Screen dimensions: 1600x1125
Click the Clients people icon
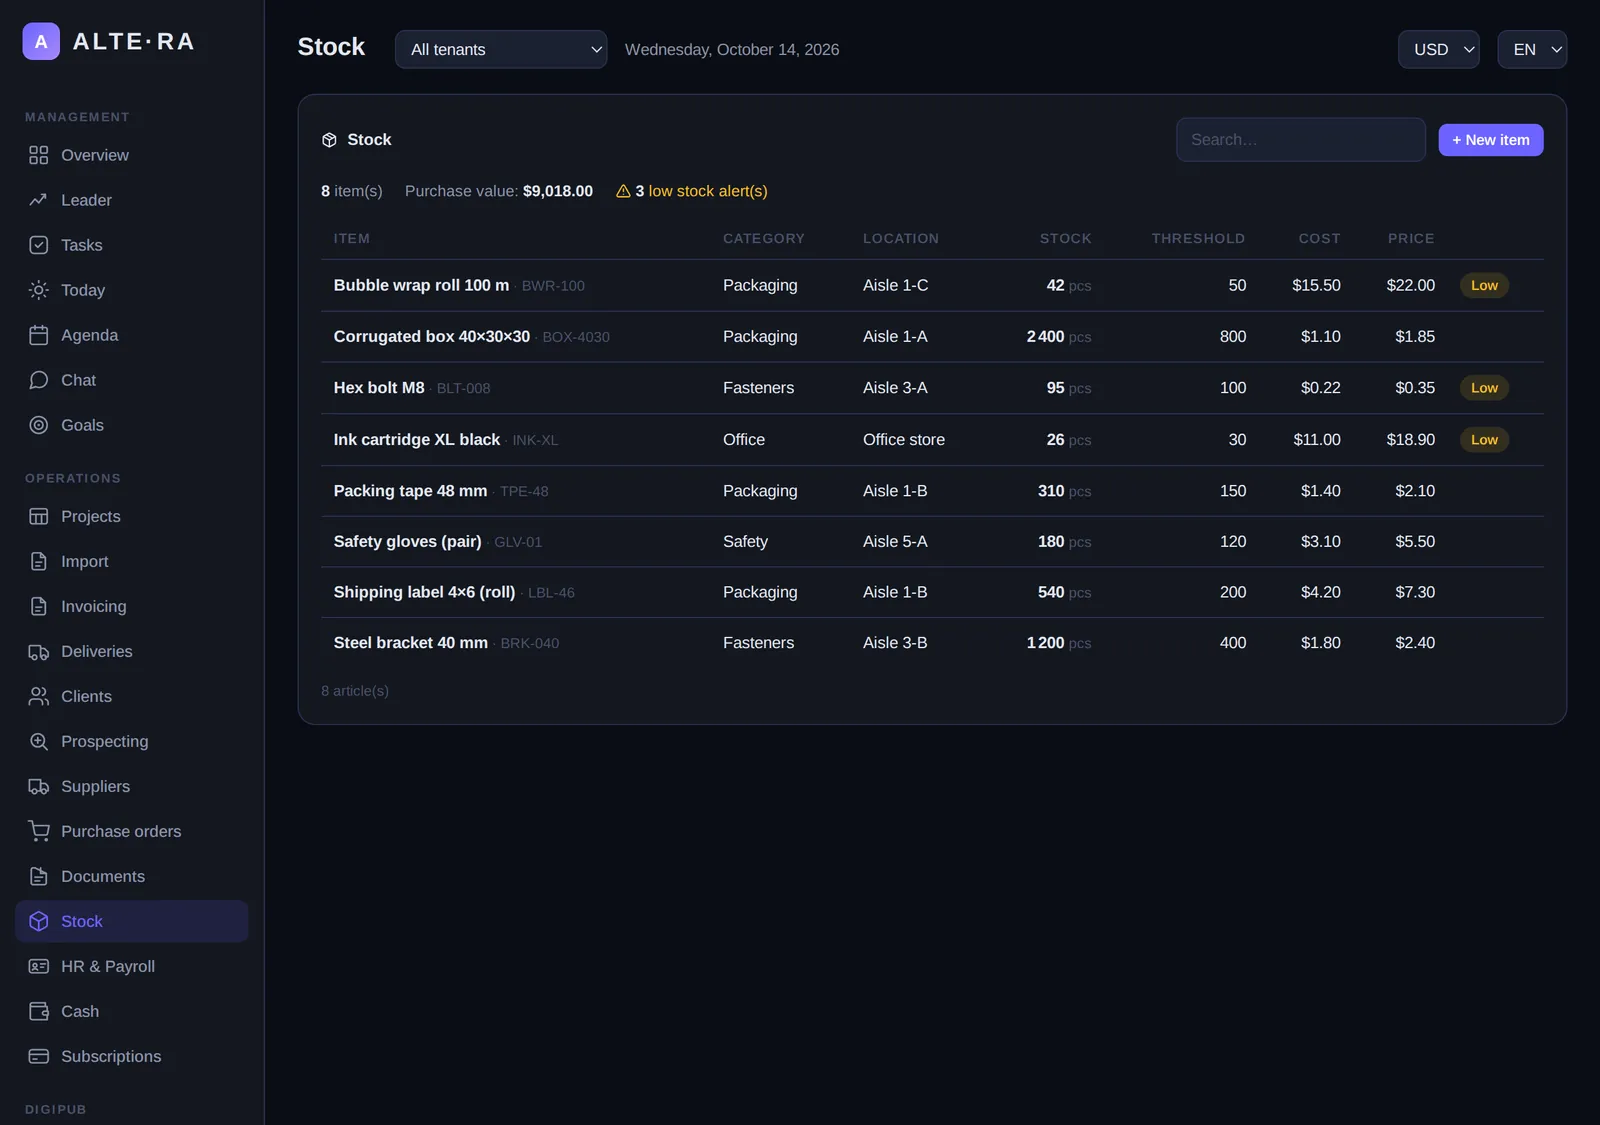[x=38, y=696]
